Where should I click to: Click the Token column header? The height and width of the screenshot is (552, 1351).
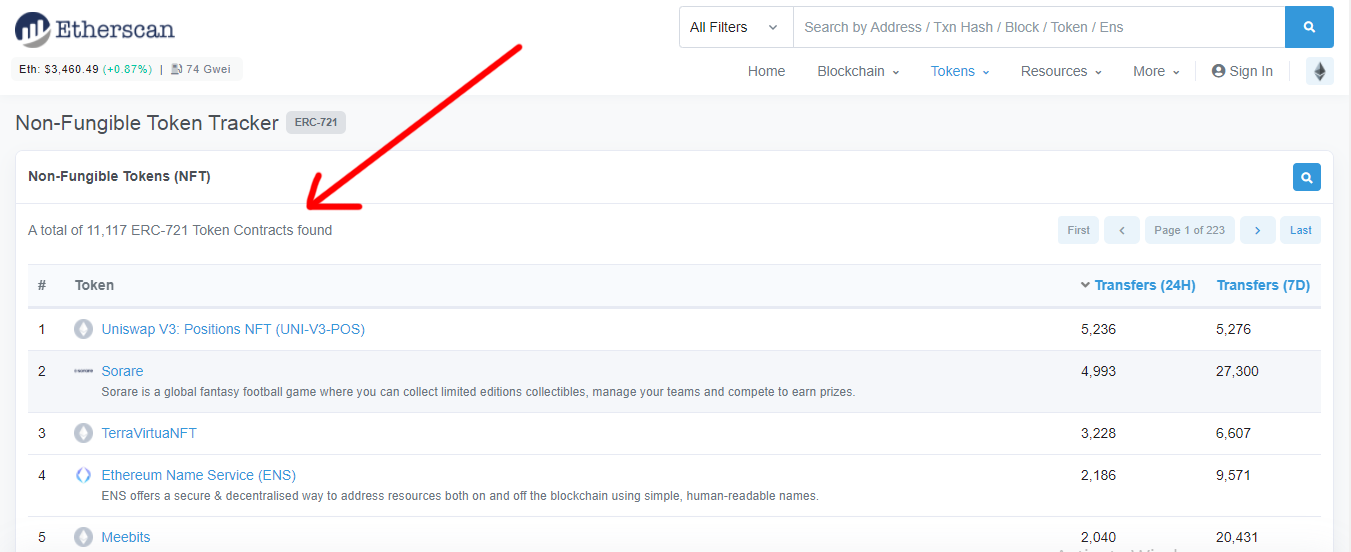tap(94, 285)
